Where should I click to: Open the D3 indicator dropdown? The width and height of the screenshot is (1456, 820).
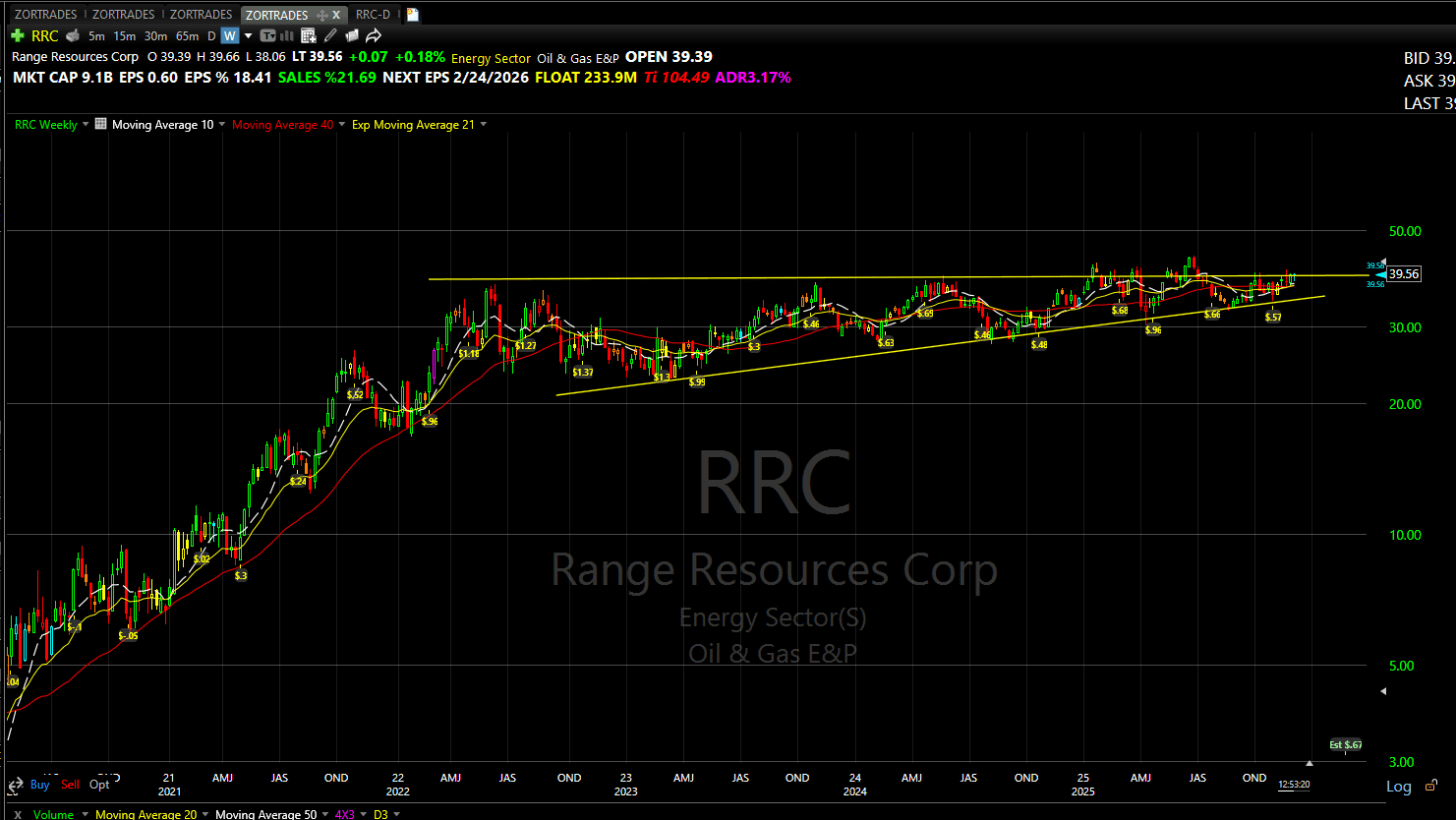point(394,815)
